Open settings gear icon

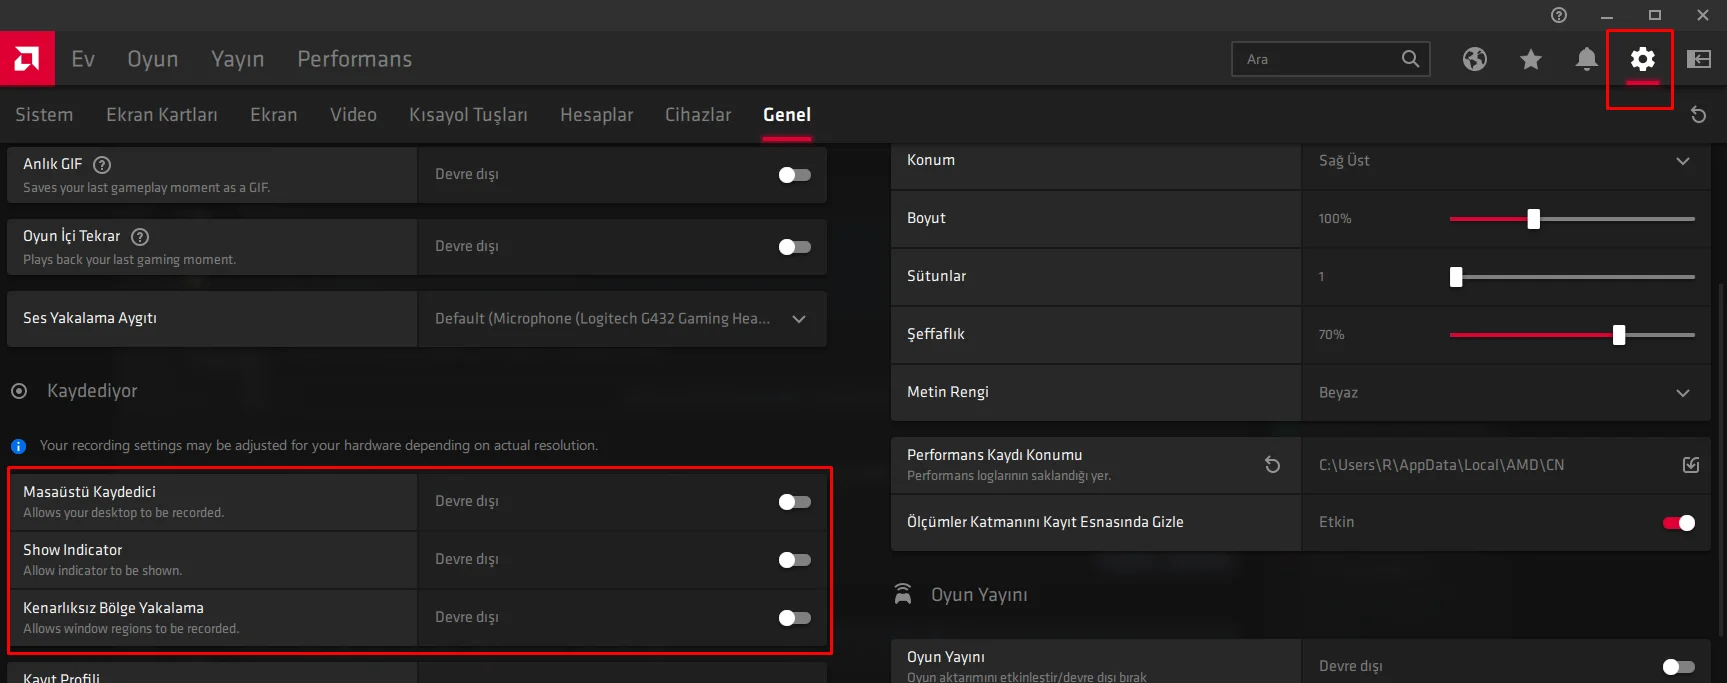coord(1642,59)
